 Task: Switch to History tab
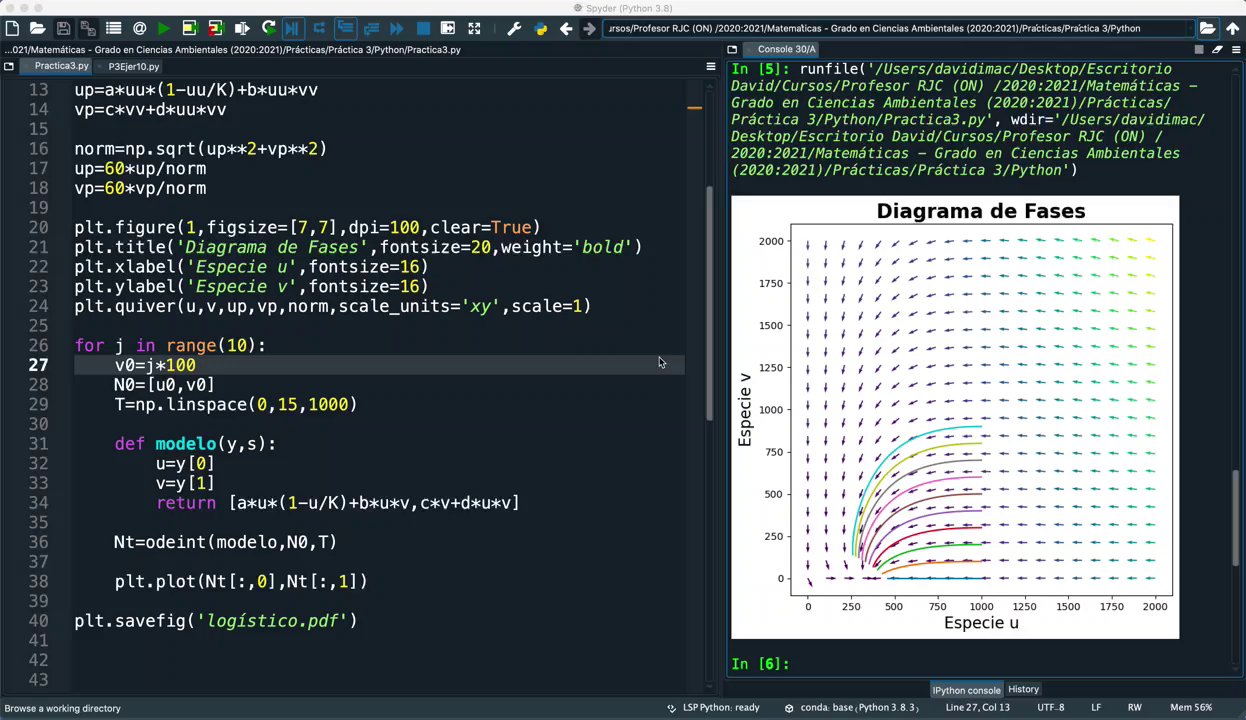1023,689
